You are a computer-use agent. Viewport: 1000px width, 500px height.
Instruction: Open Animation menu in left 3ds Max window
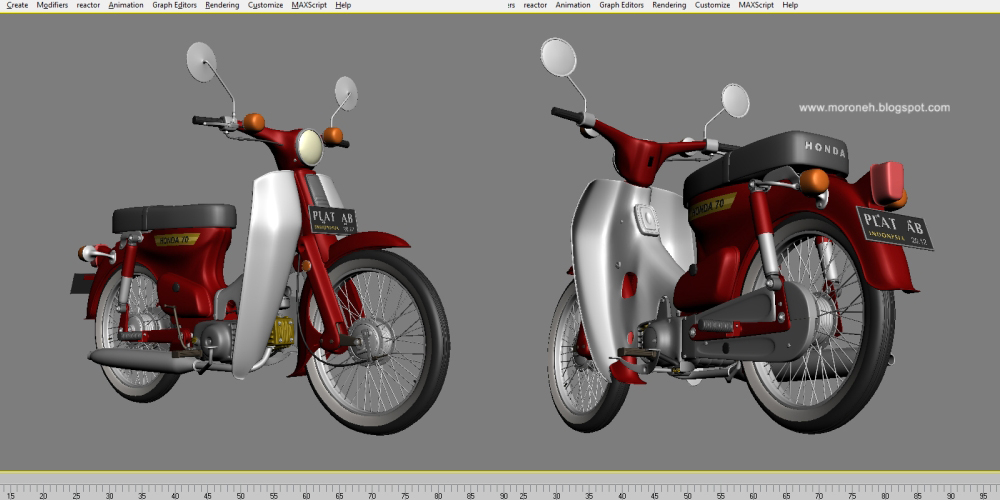126,5
